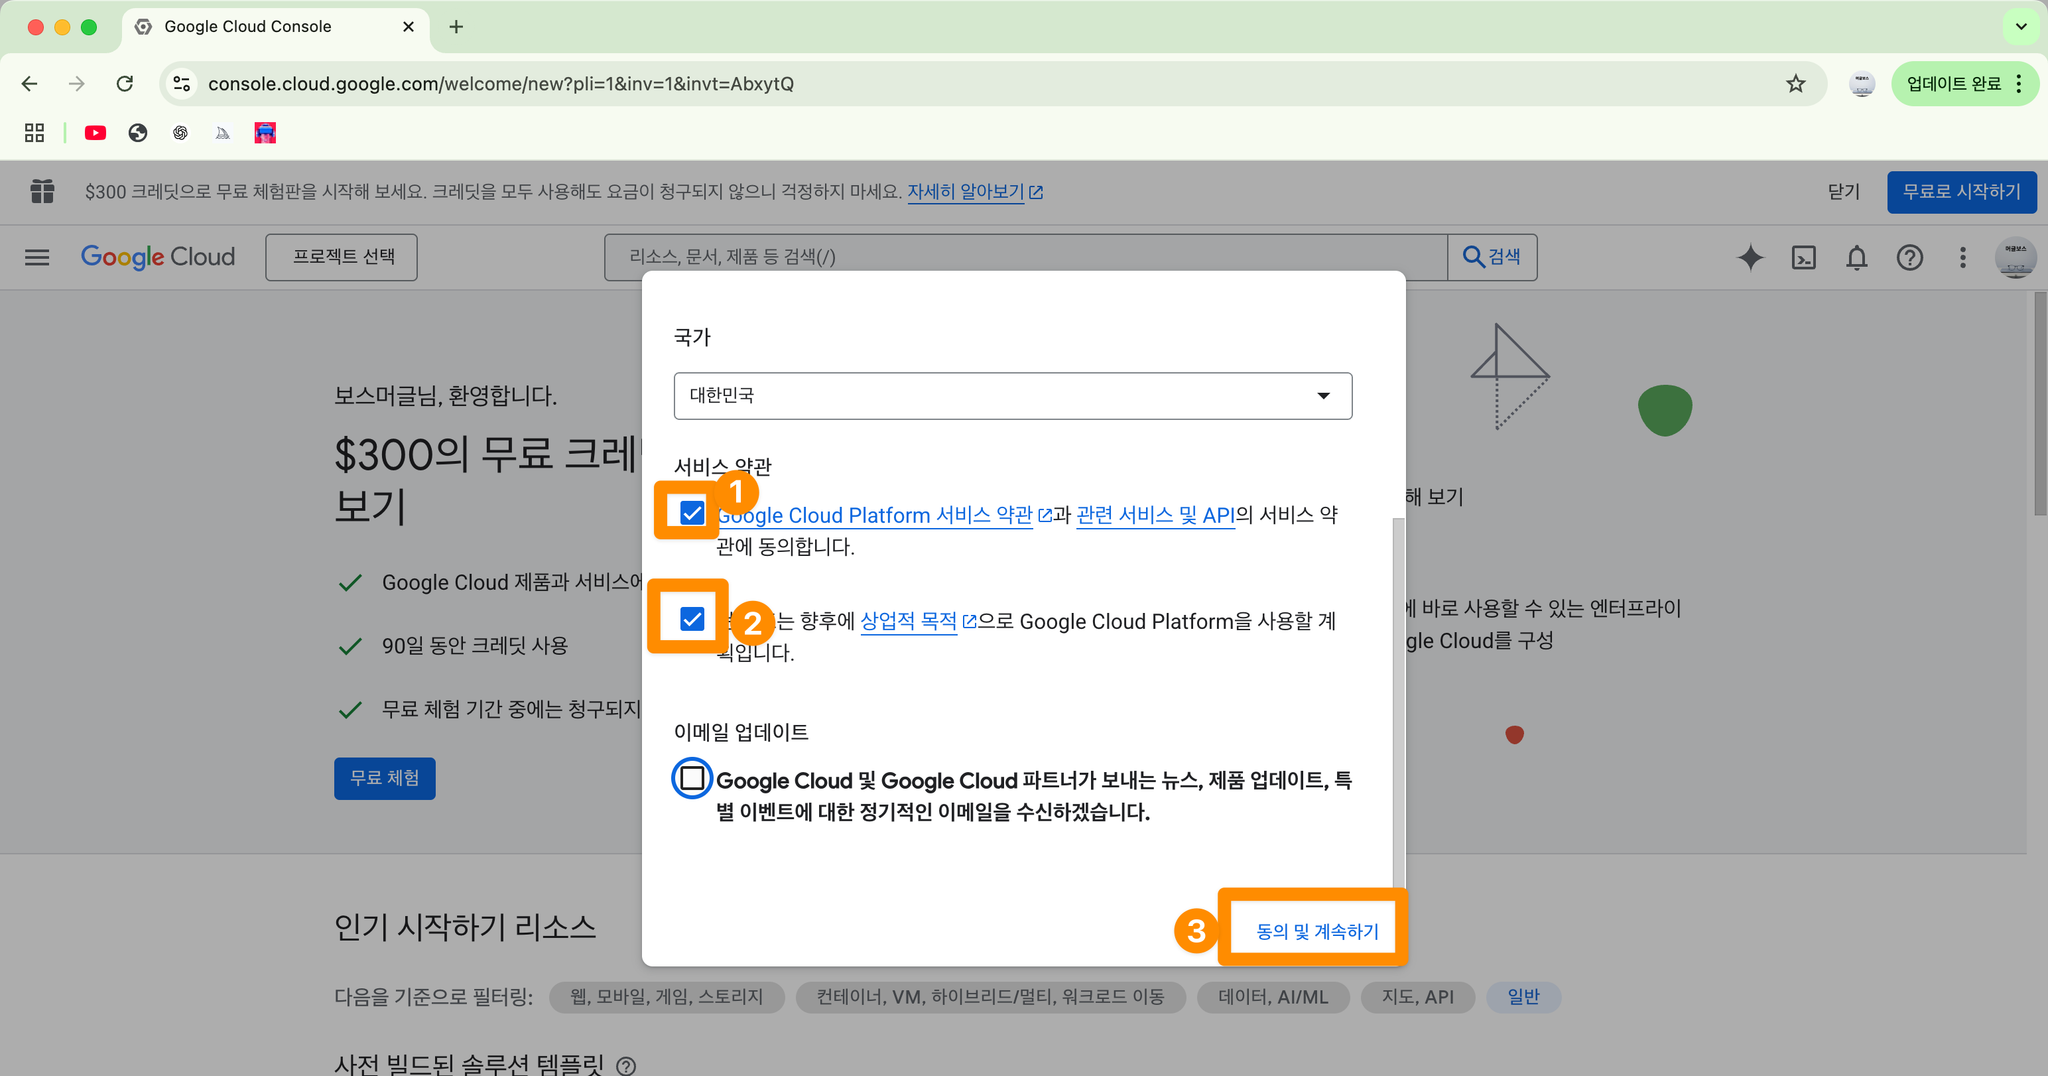The image size is (2048, 1076).
Task: Click the 동의 및 계속하기 button
Action: 1317,931
